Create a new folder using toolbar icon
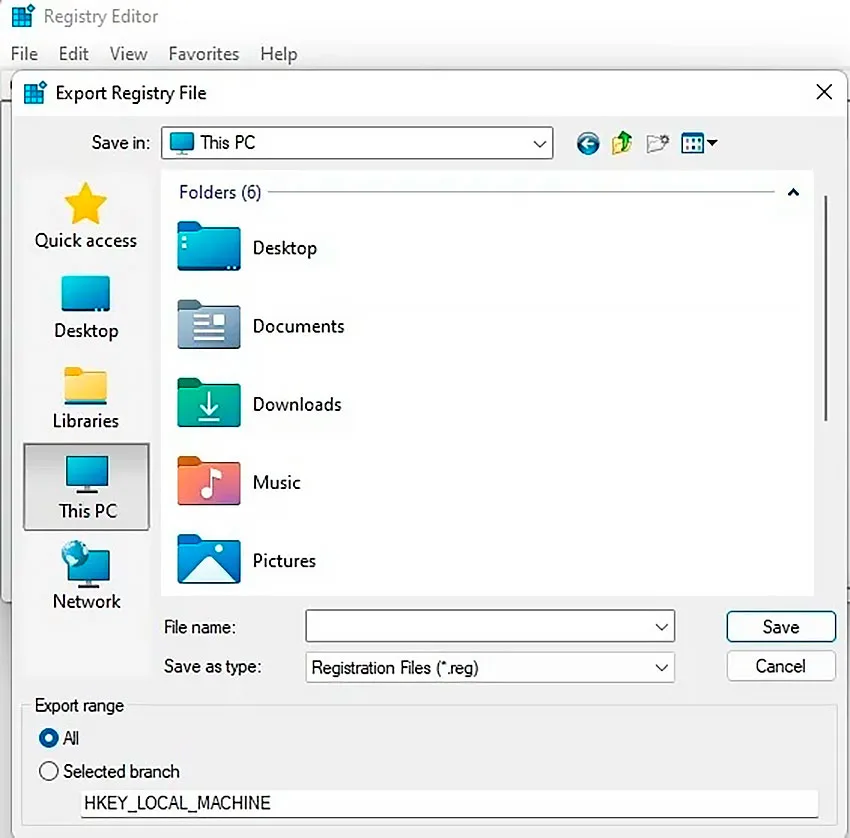850x838 pixels. pos(657,144)
